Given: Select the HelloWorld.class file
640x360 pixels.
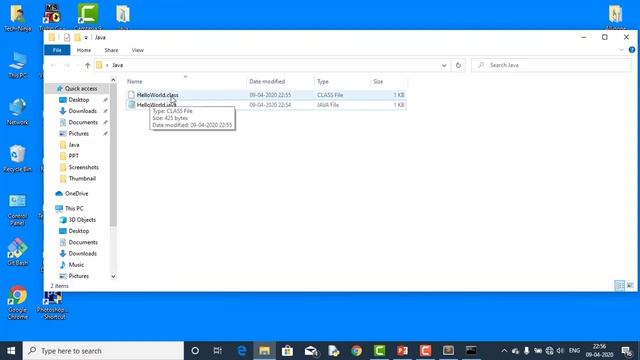Looking at the screenshot, I should coord(158,95).
